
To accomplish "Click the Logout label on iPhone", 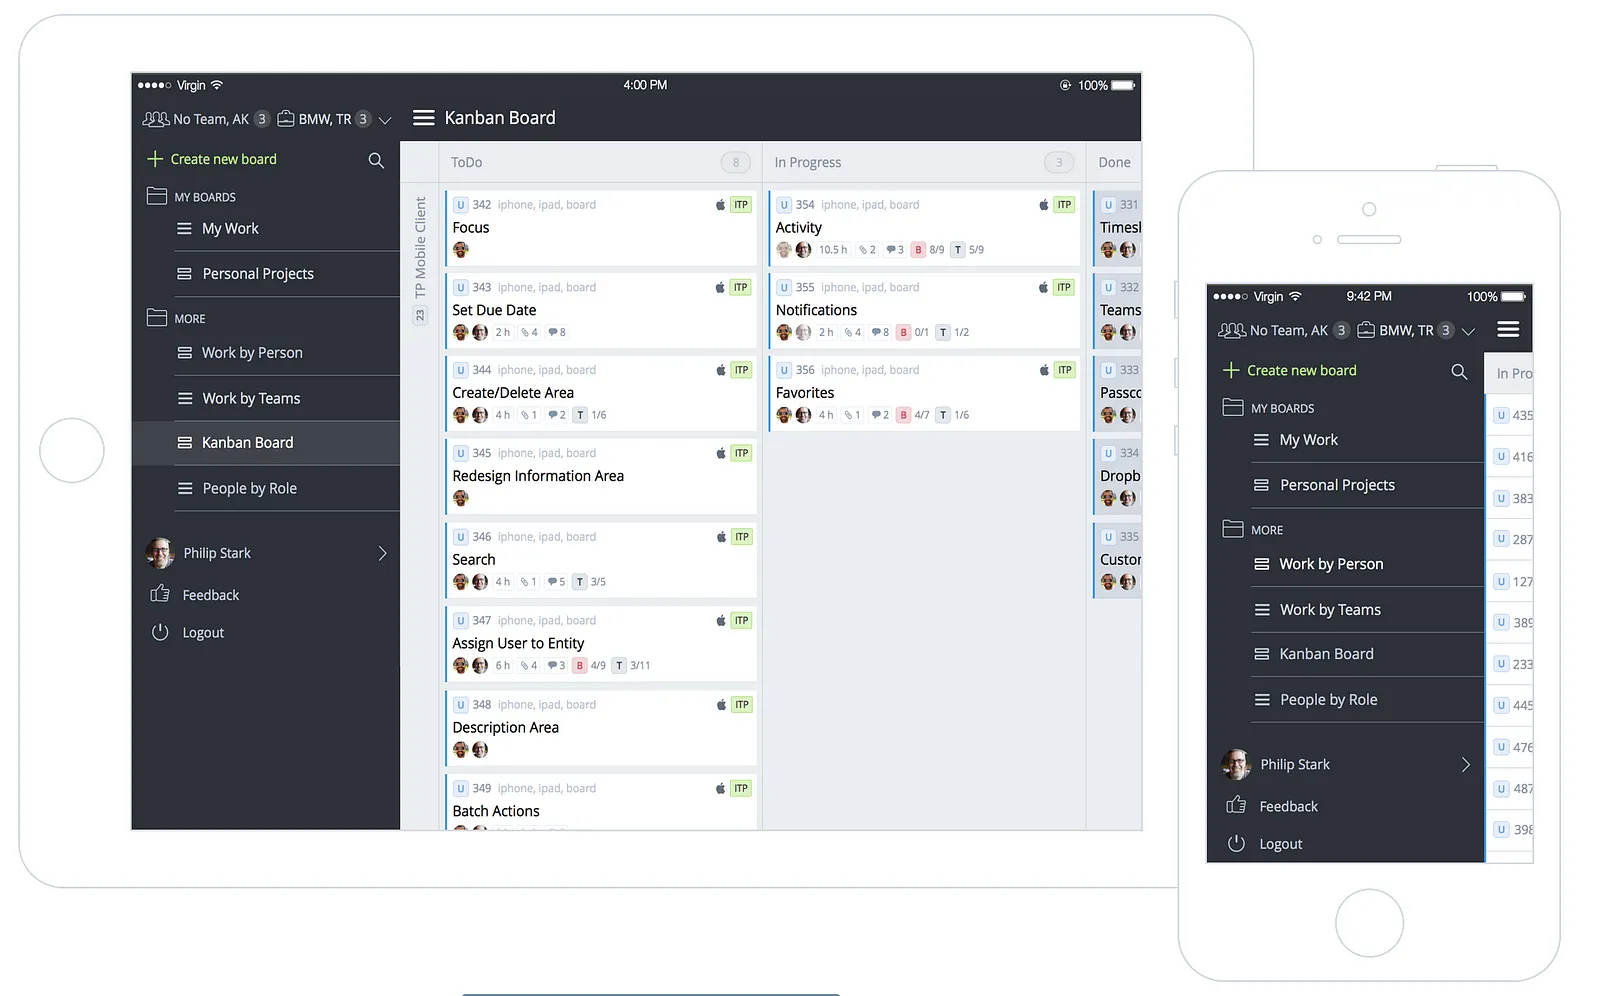I will [x=1281, y=844].
